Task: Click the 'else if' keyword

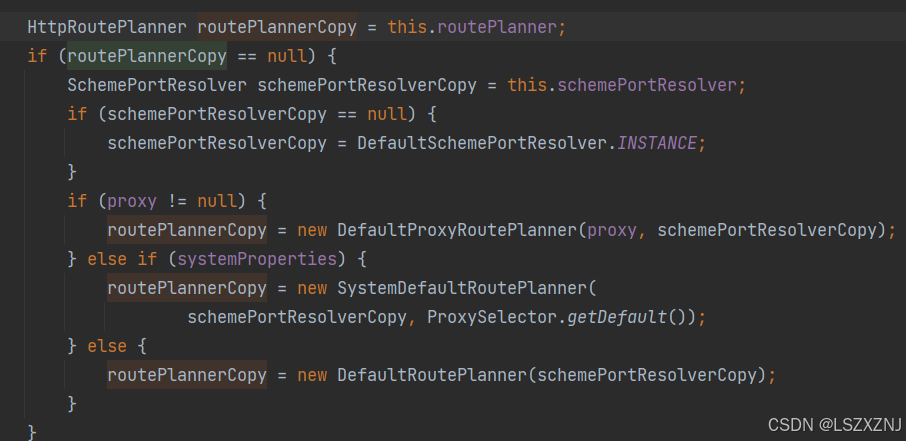Action: pos(122,259)
